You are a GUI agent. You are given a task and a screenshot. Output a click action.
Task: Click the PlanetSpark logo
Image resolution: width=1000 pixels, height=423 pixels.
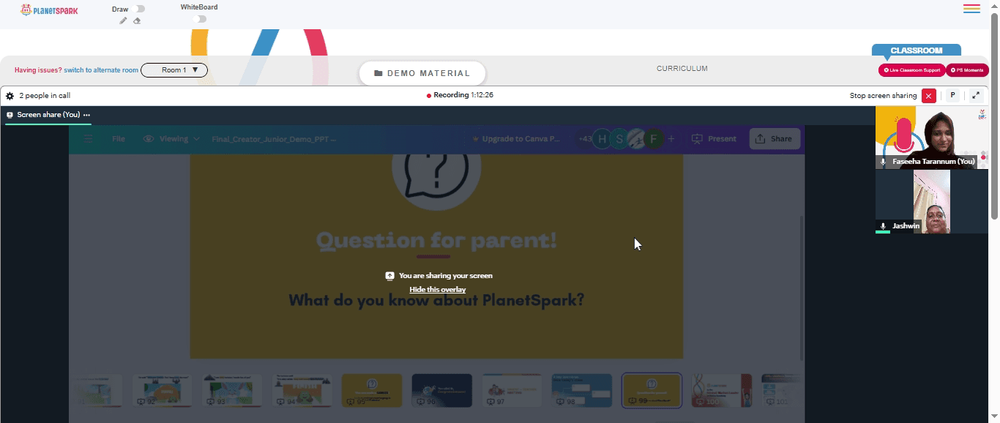click(49, 10)
